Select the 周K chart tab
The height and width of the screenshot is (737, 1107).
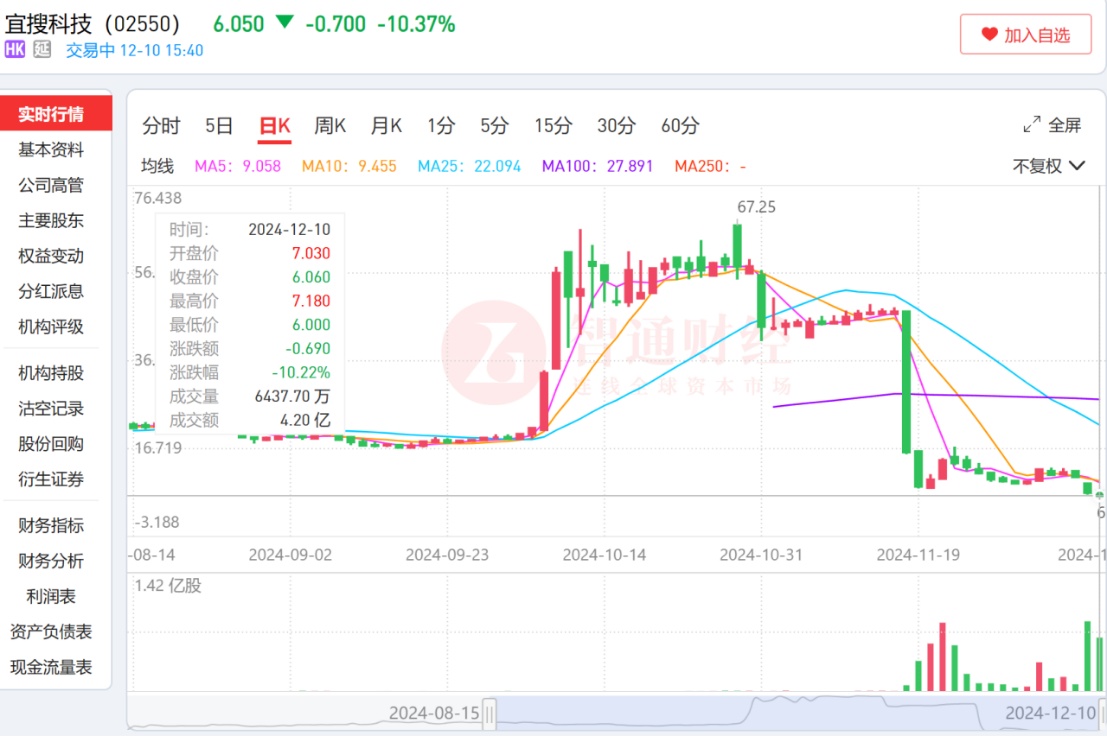(330, 126)
